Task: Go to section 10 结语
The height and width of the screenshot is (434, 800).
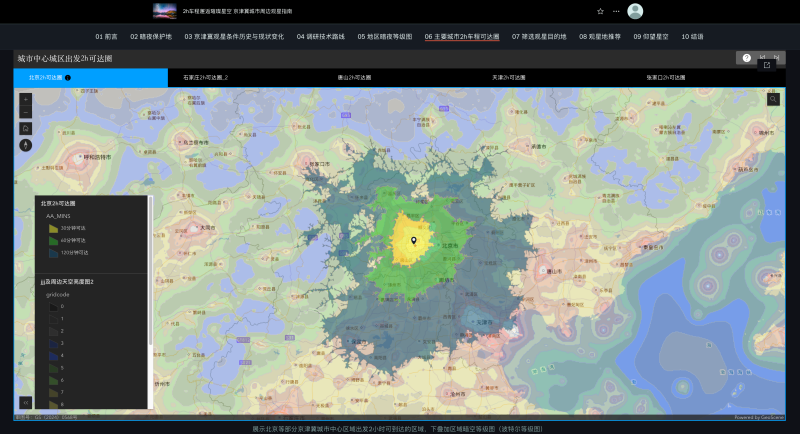Action: (692, 37)
